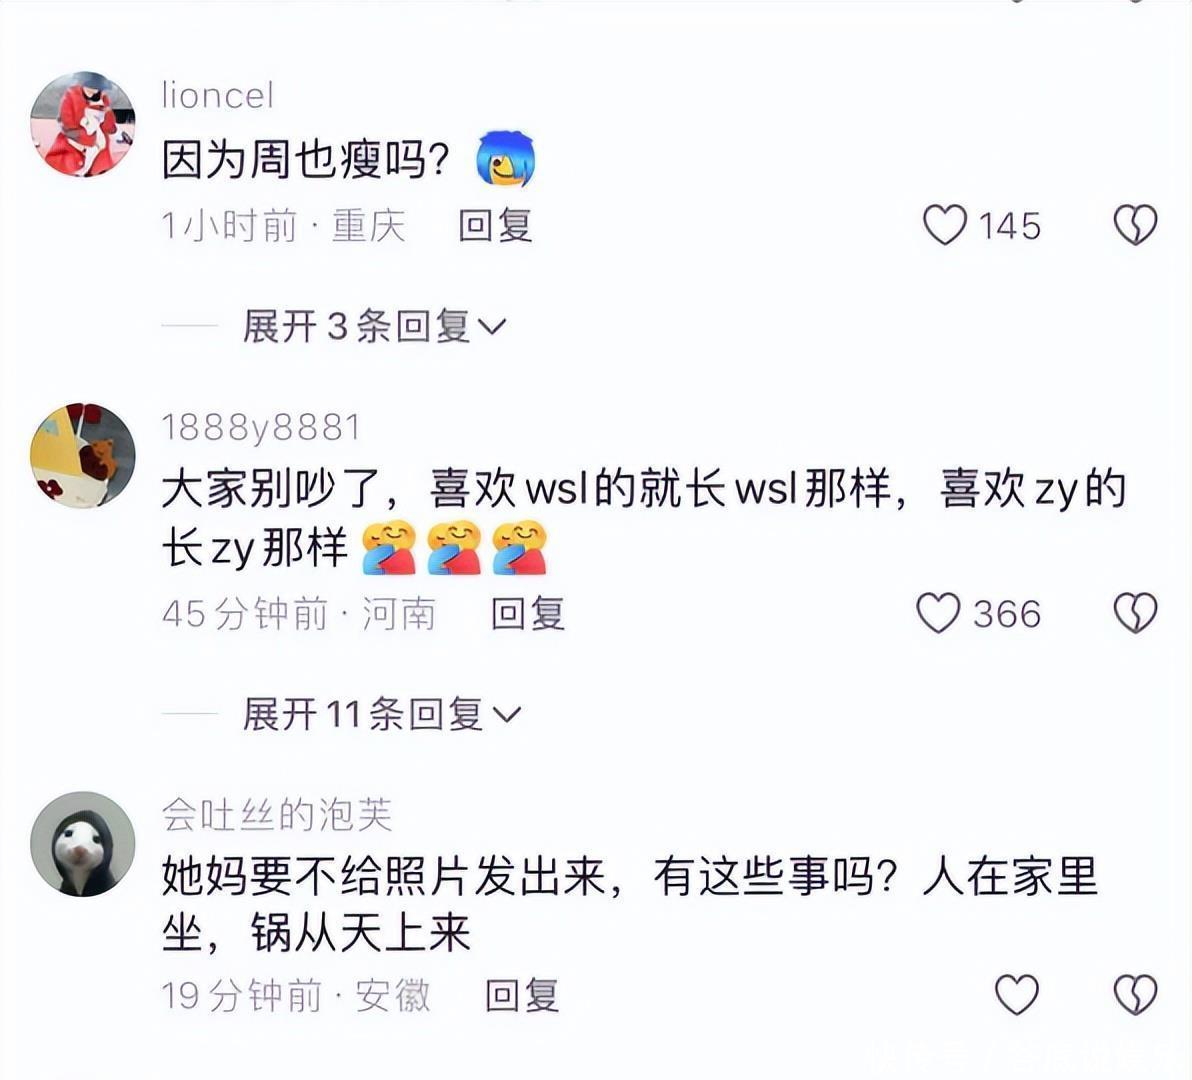Image resolution: width=1192 pixels, height=1080 pixels.
Task: Dislike 会吐丝的泡芙's comment broken heart
Action: coord(1136,995)
